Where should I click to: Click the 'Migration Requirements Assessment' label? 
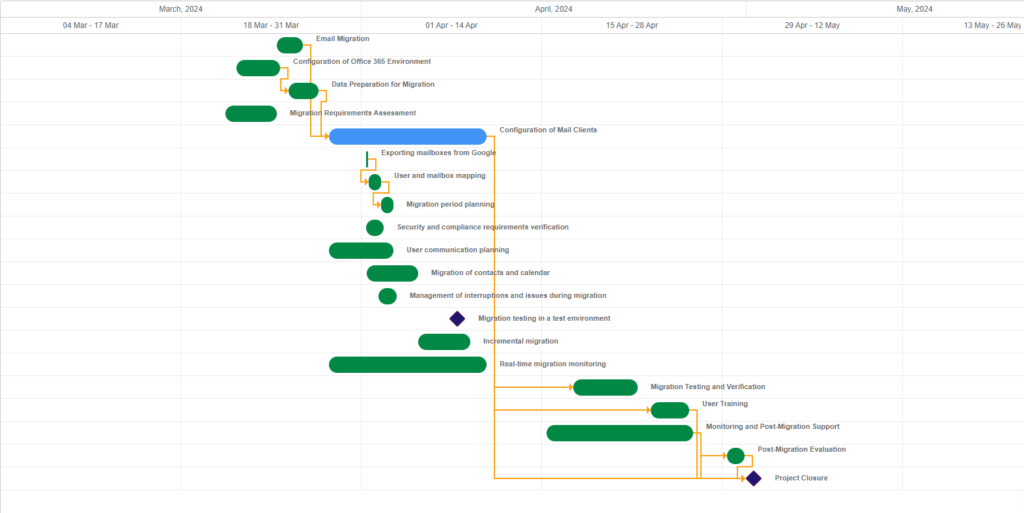point(353,113)
